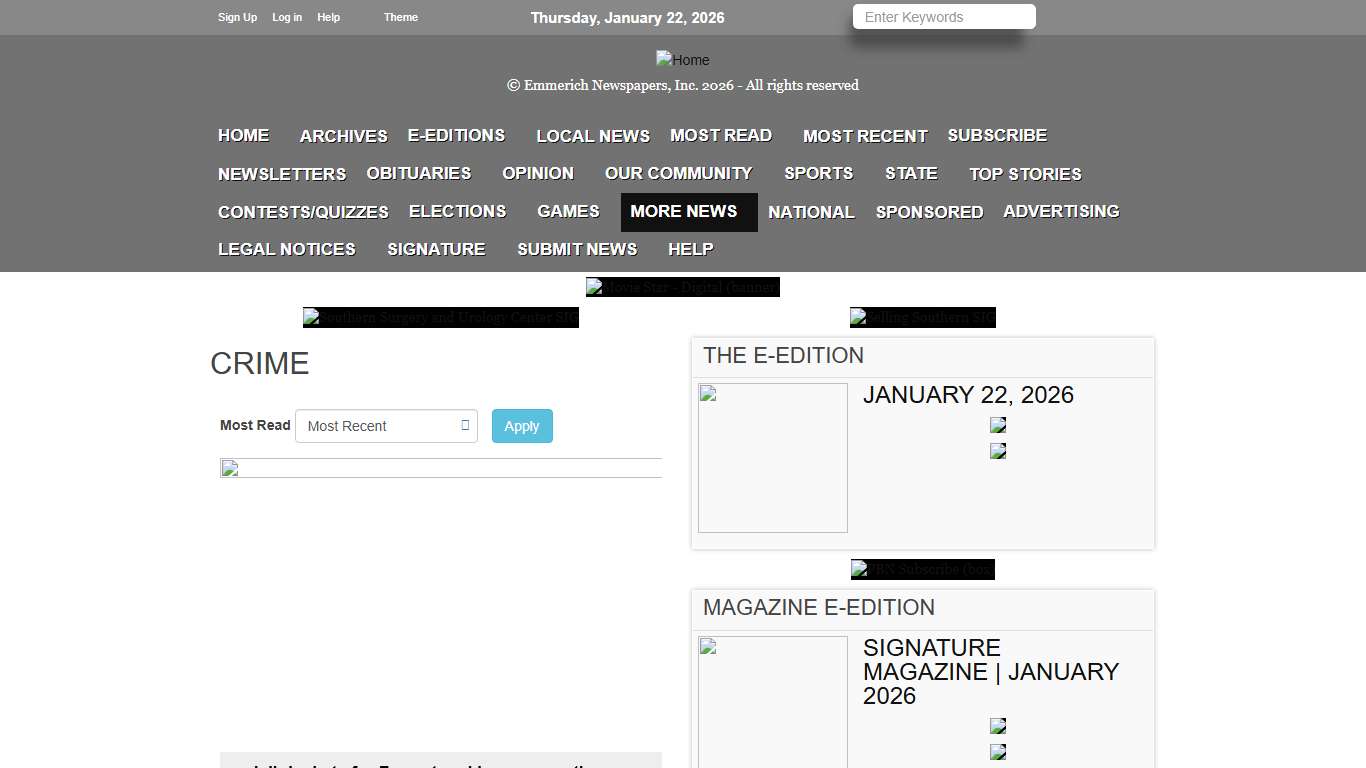Open the Sports navigation item
This screenshot has width=1366, height=768.
coord(818,174)
